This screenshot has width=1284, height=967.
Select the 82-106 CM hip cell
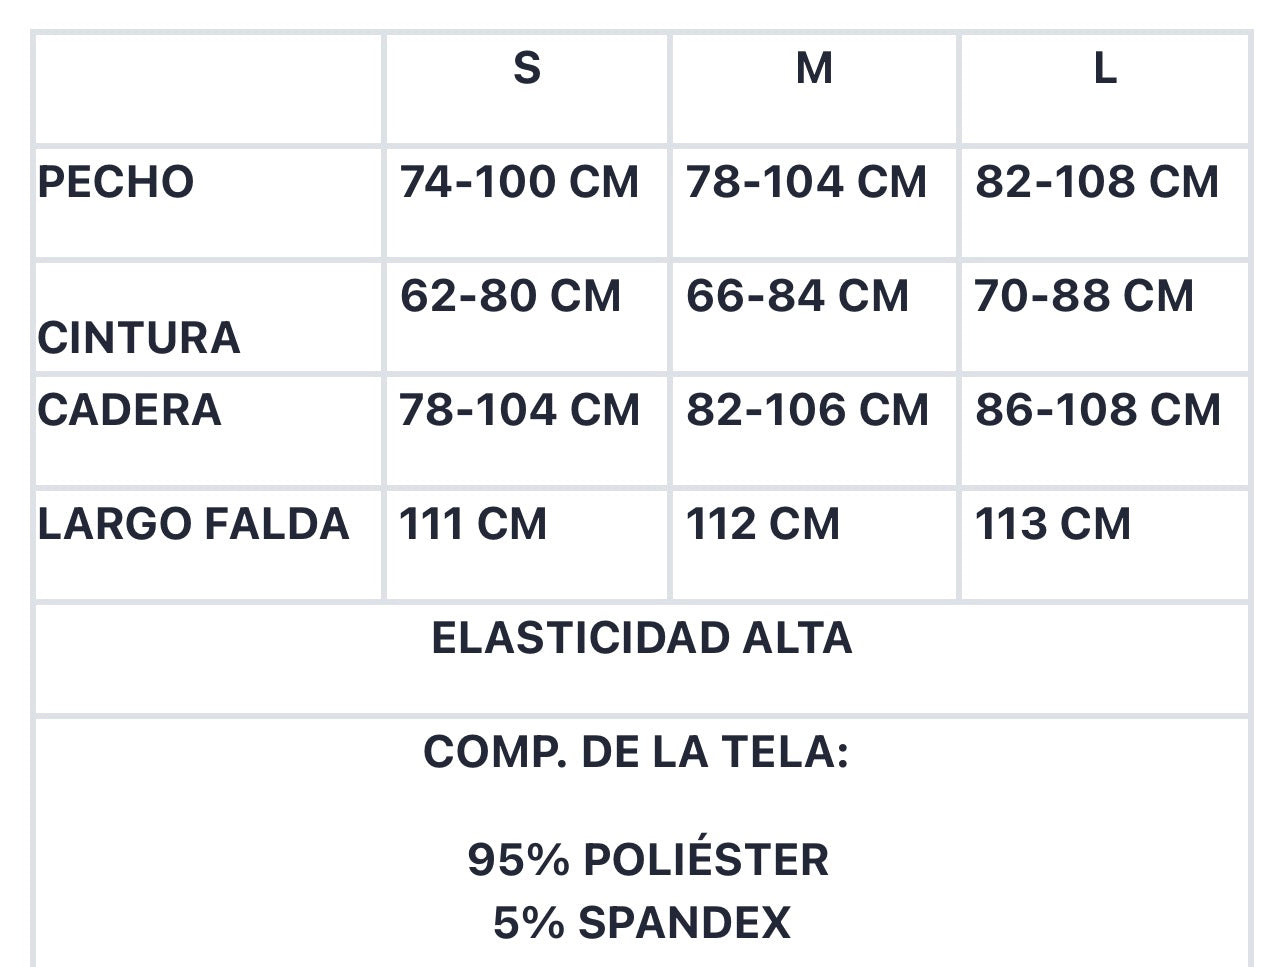(x=814, y=431)
